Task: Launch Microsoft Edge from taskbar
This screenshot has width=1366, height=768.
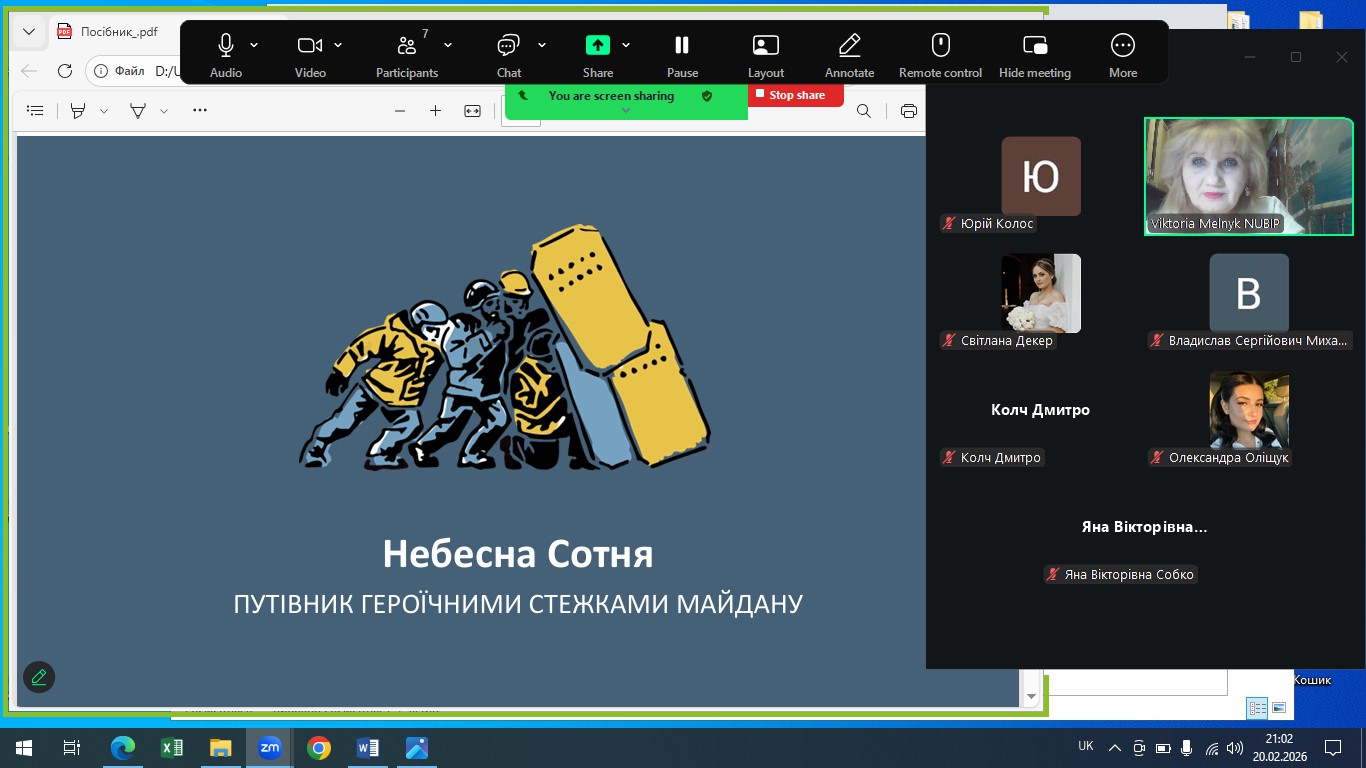Action: [123, 748]
